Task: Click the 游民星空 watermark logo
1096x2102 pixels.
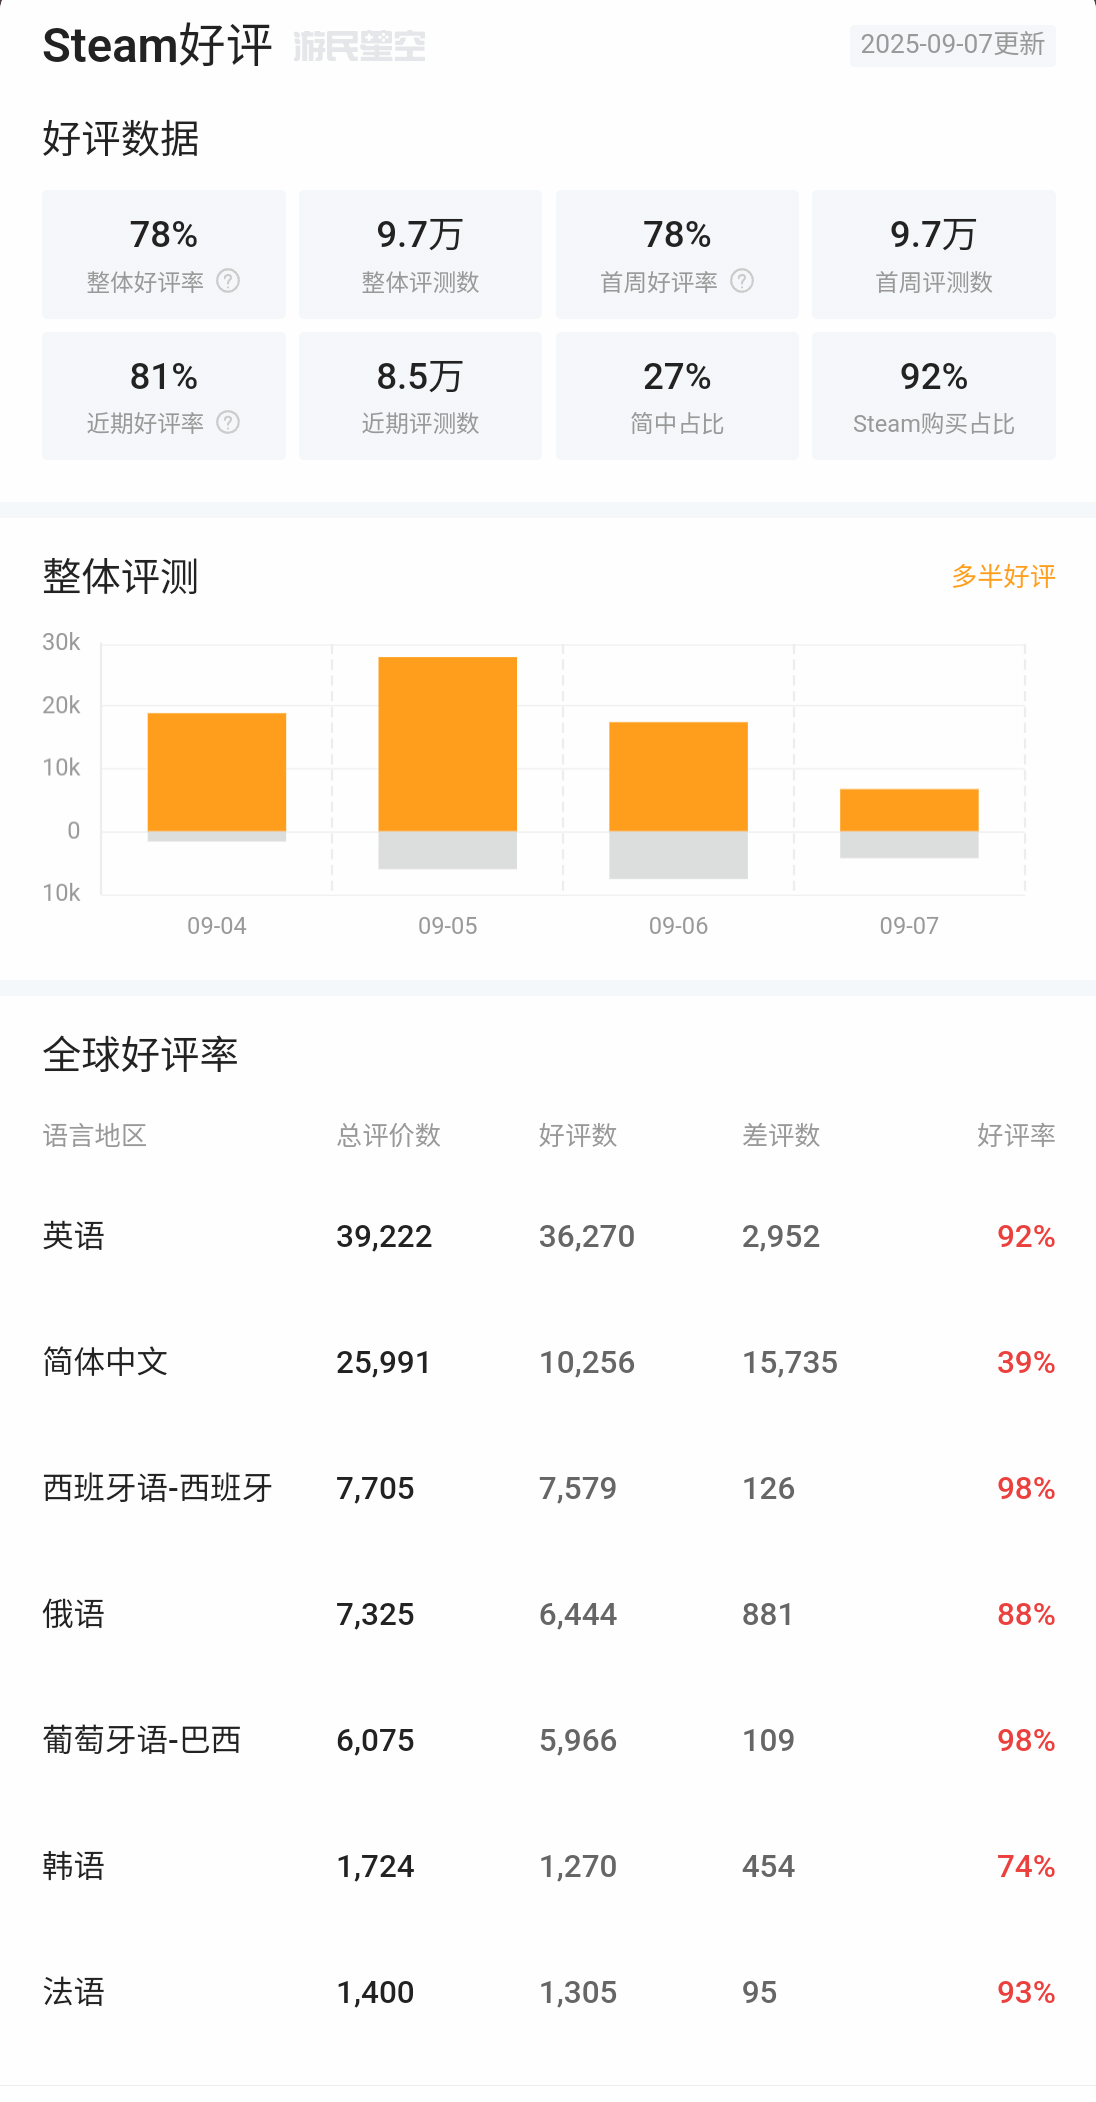Action: pos(359,46)
